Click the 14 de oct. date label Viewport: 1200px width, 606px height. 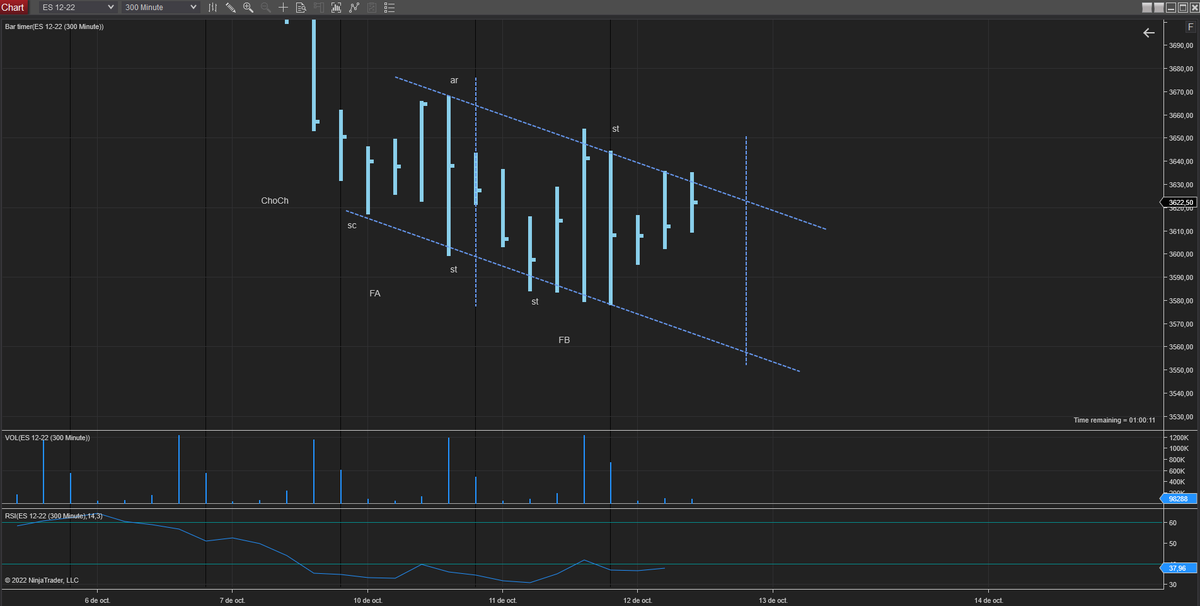click(x=988, y=600)
